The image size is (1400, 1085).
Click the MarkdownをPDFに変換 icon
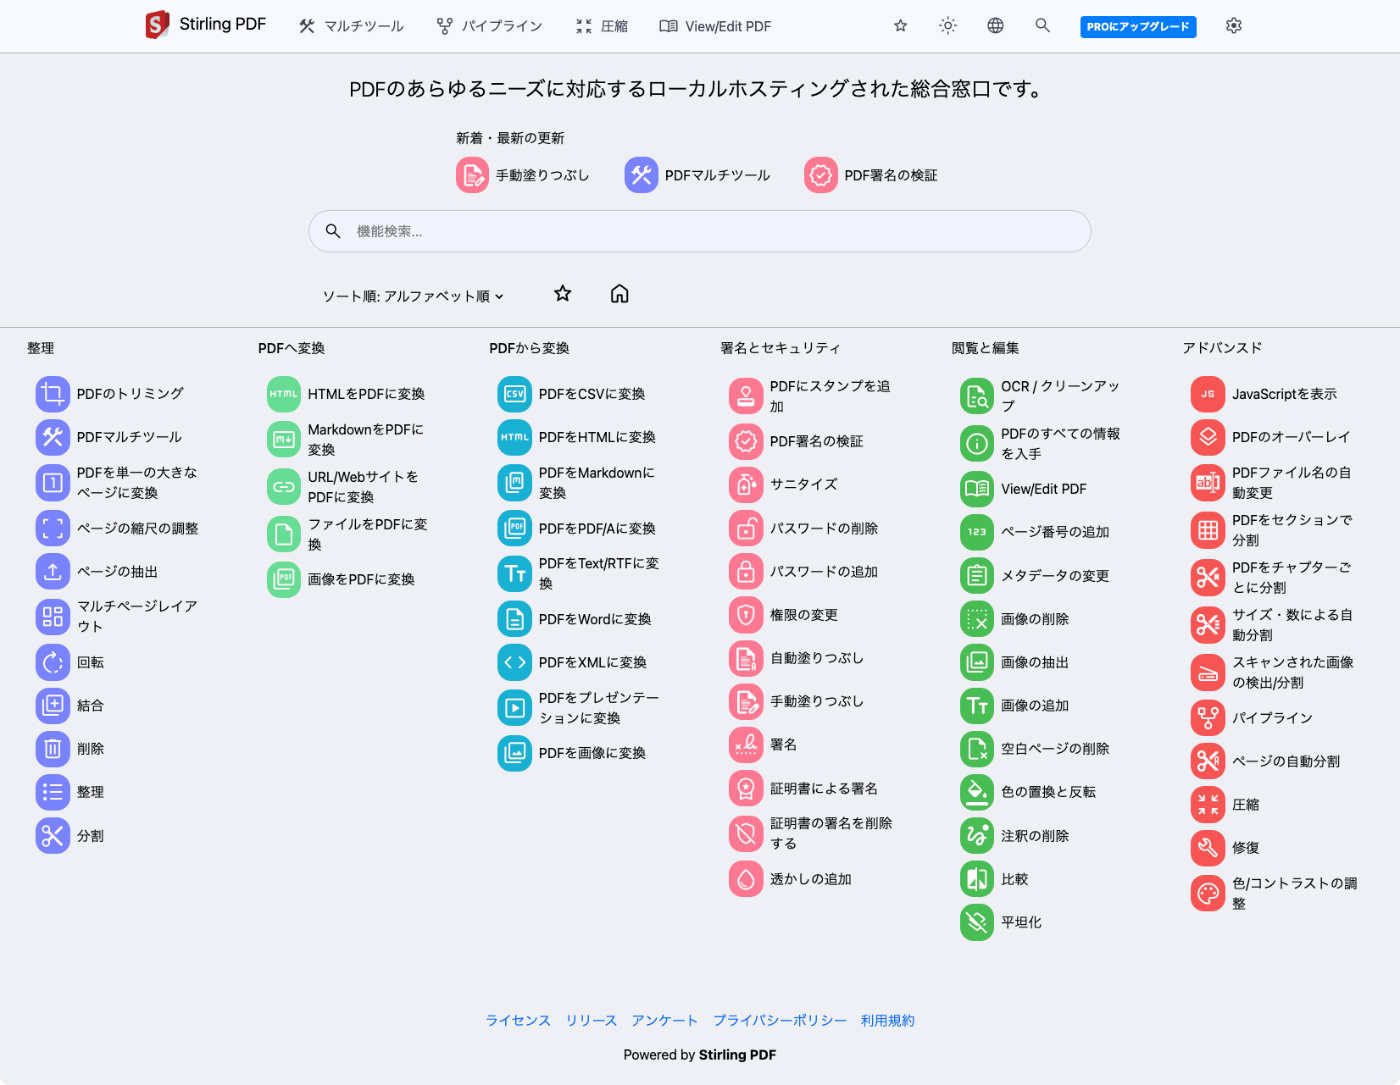pyautogui.click(x=284, y=439)
